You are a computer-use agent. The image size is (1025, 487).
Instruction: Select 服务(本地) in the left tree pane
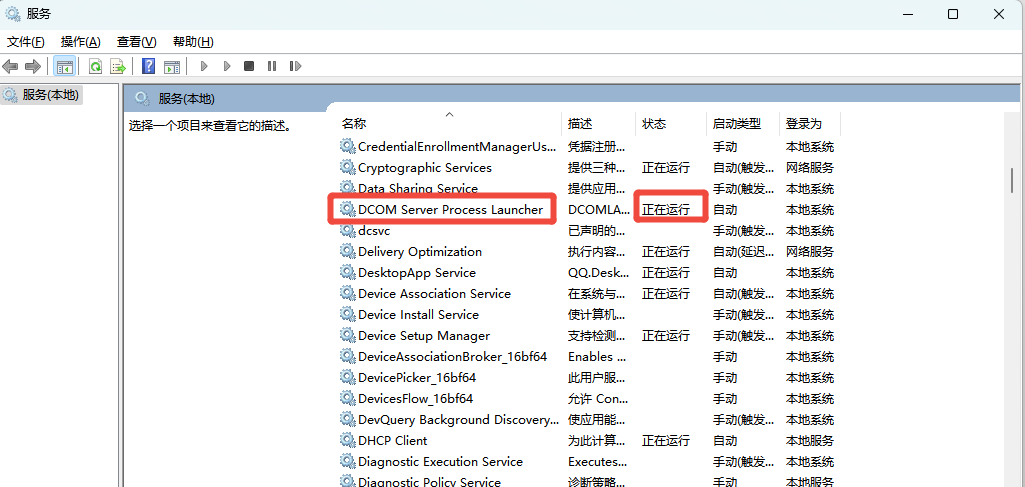point(50,95)
